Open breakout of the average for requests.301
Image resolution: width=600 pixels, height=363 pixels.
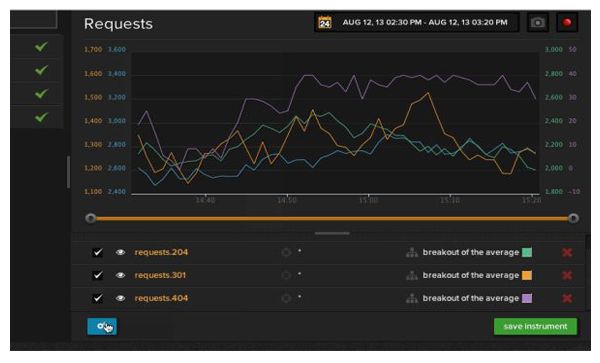click(471, 275)
